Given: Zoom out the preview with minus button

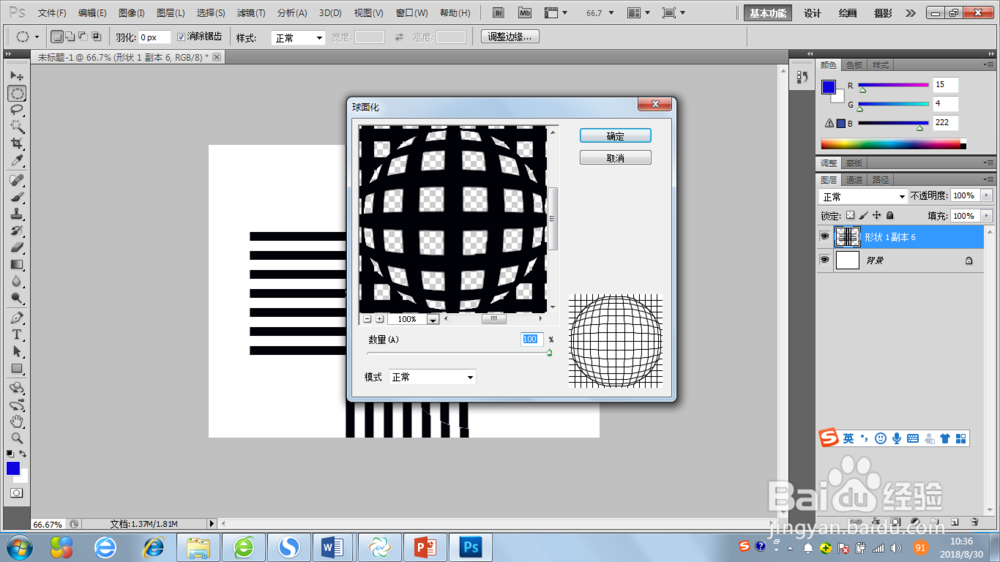Looking at the screenshot, I should [367, 319].
